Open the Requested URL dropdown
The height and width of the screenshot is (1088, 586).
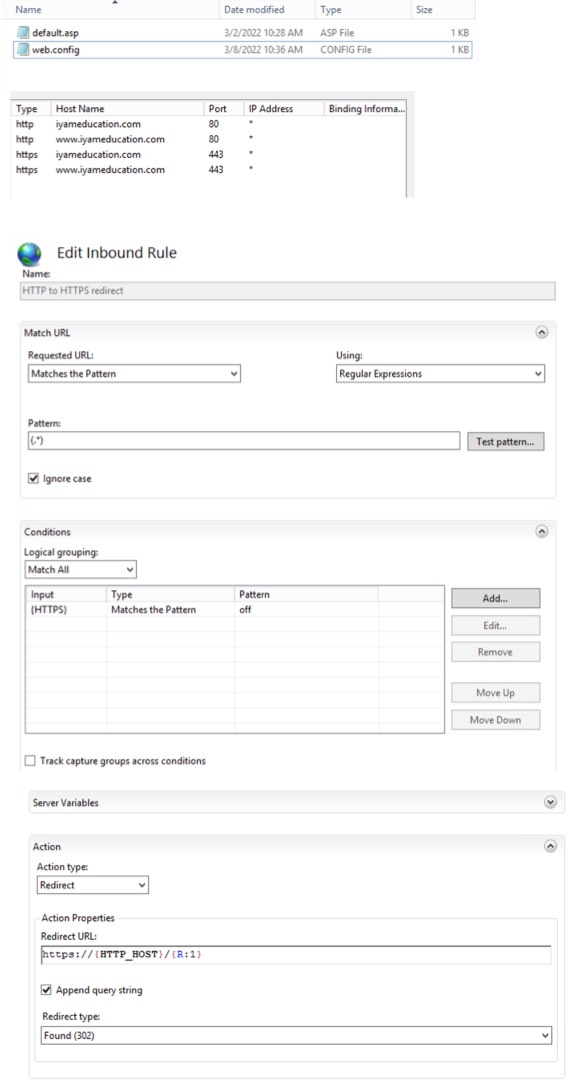click(x=134, y=373)
